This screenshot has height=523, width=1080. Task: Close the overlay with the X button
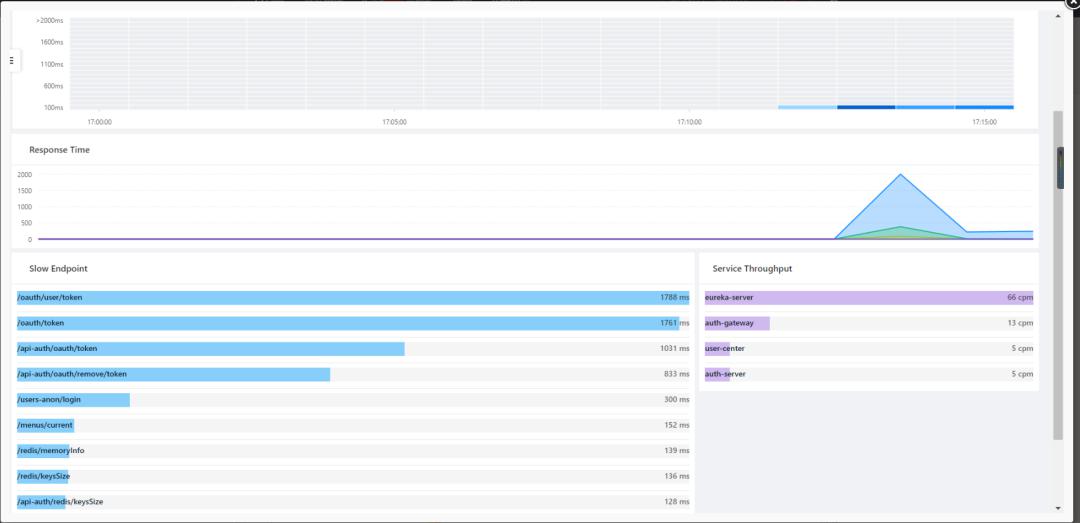pyautogui.click(x=1073, y=3)
